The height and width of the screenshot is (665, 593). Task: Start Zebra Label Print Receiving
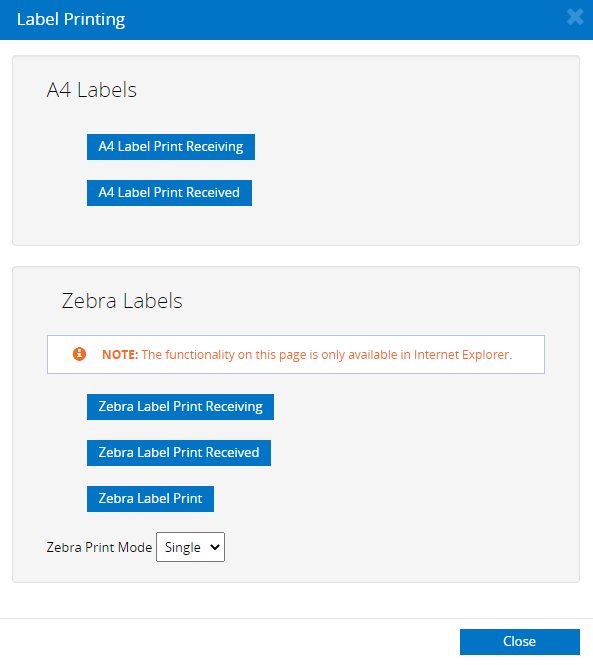pos(180,407)
